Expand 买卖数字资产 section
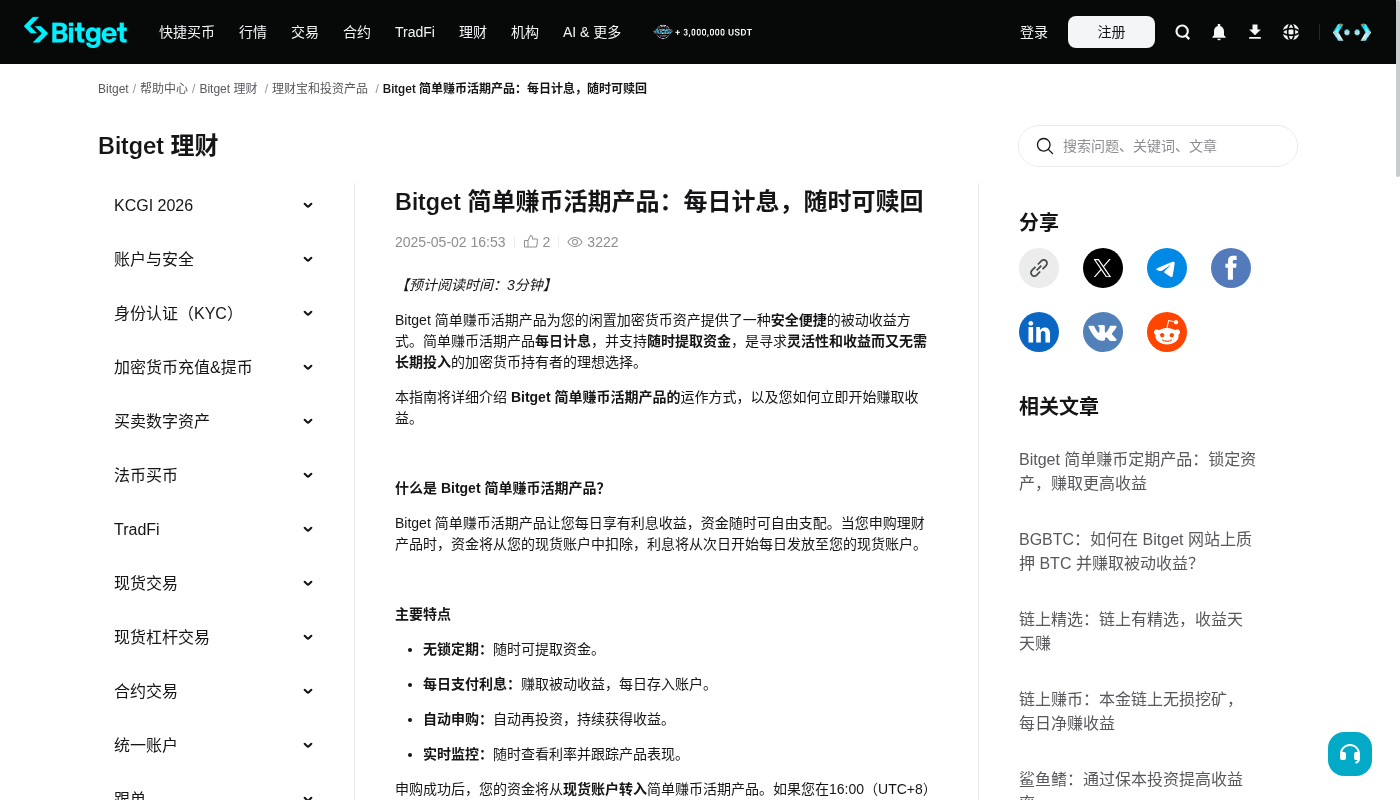The image size is (1400, 800). pos(214,421)
